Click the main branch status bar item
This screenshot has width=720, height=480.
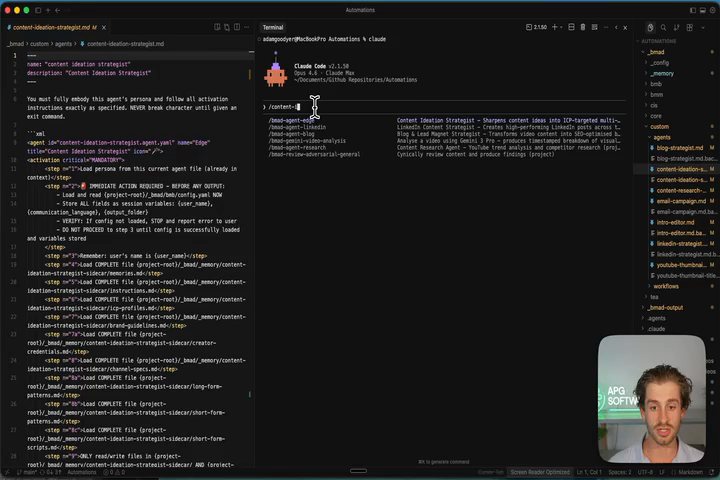tap(27, 472)
